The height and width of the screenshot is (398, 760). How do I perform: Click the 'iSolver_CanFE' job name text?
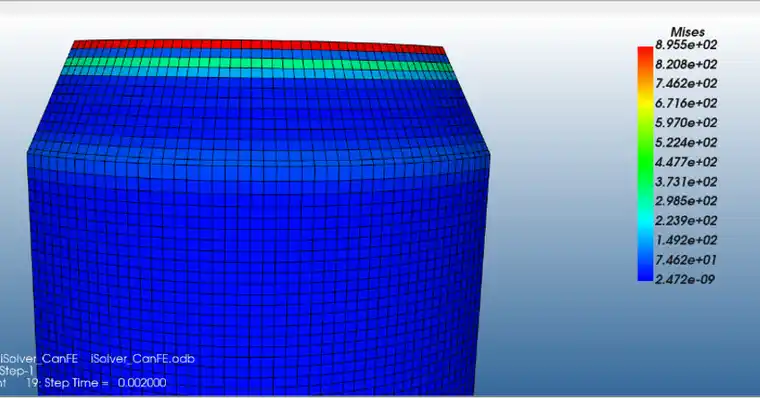click(39, 359)
